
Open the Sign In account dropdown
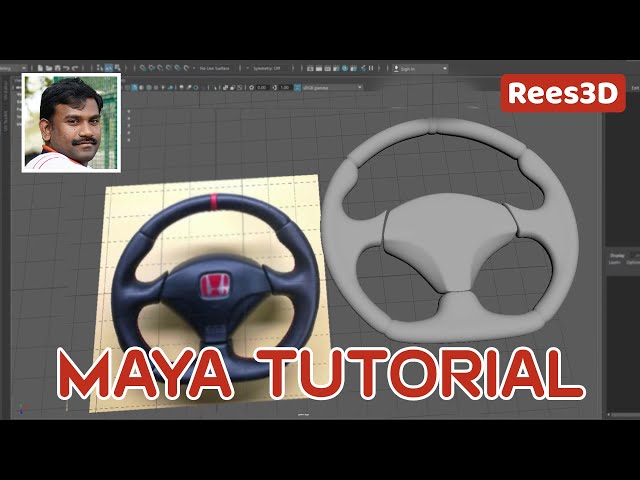click(x=420, y=69)
